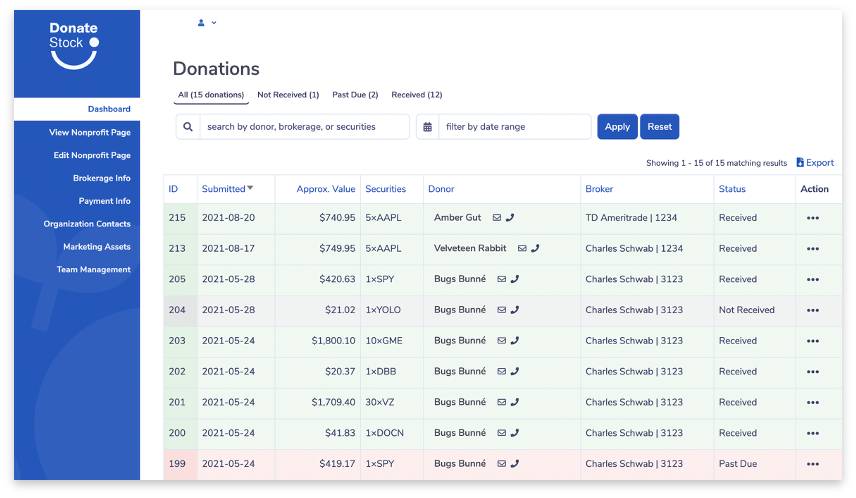Switch to the Past Due (2) tab
The width and height of the screenshot is (856, 498).
(355, 94)
